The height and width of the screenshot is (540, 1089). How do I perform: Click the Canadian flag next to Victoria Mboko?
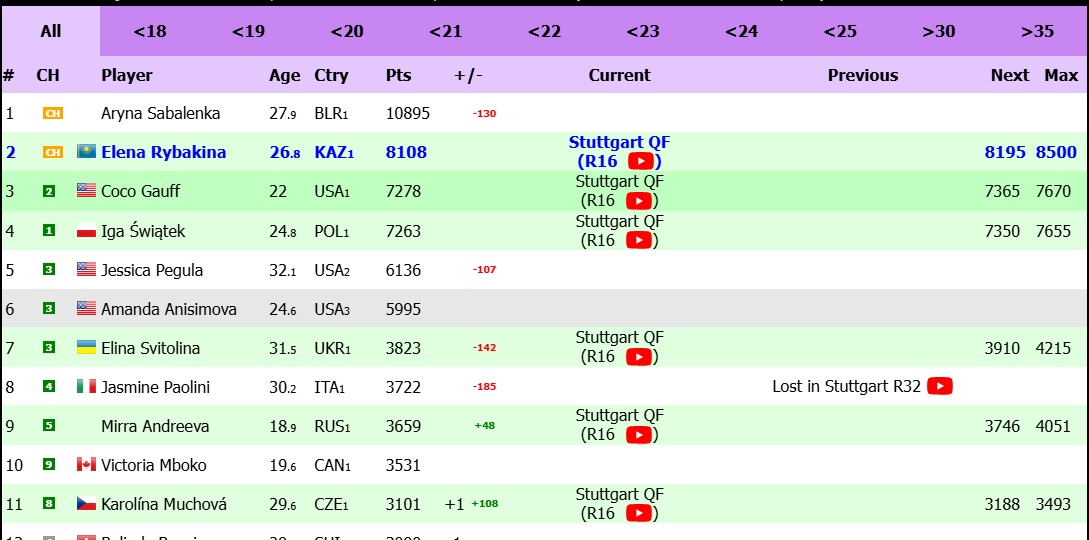coord(86,465)
